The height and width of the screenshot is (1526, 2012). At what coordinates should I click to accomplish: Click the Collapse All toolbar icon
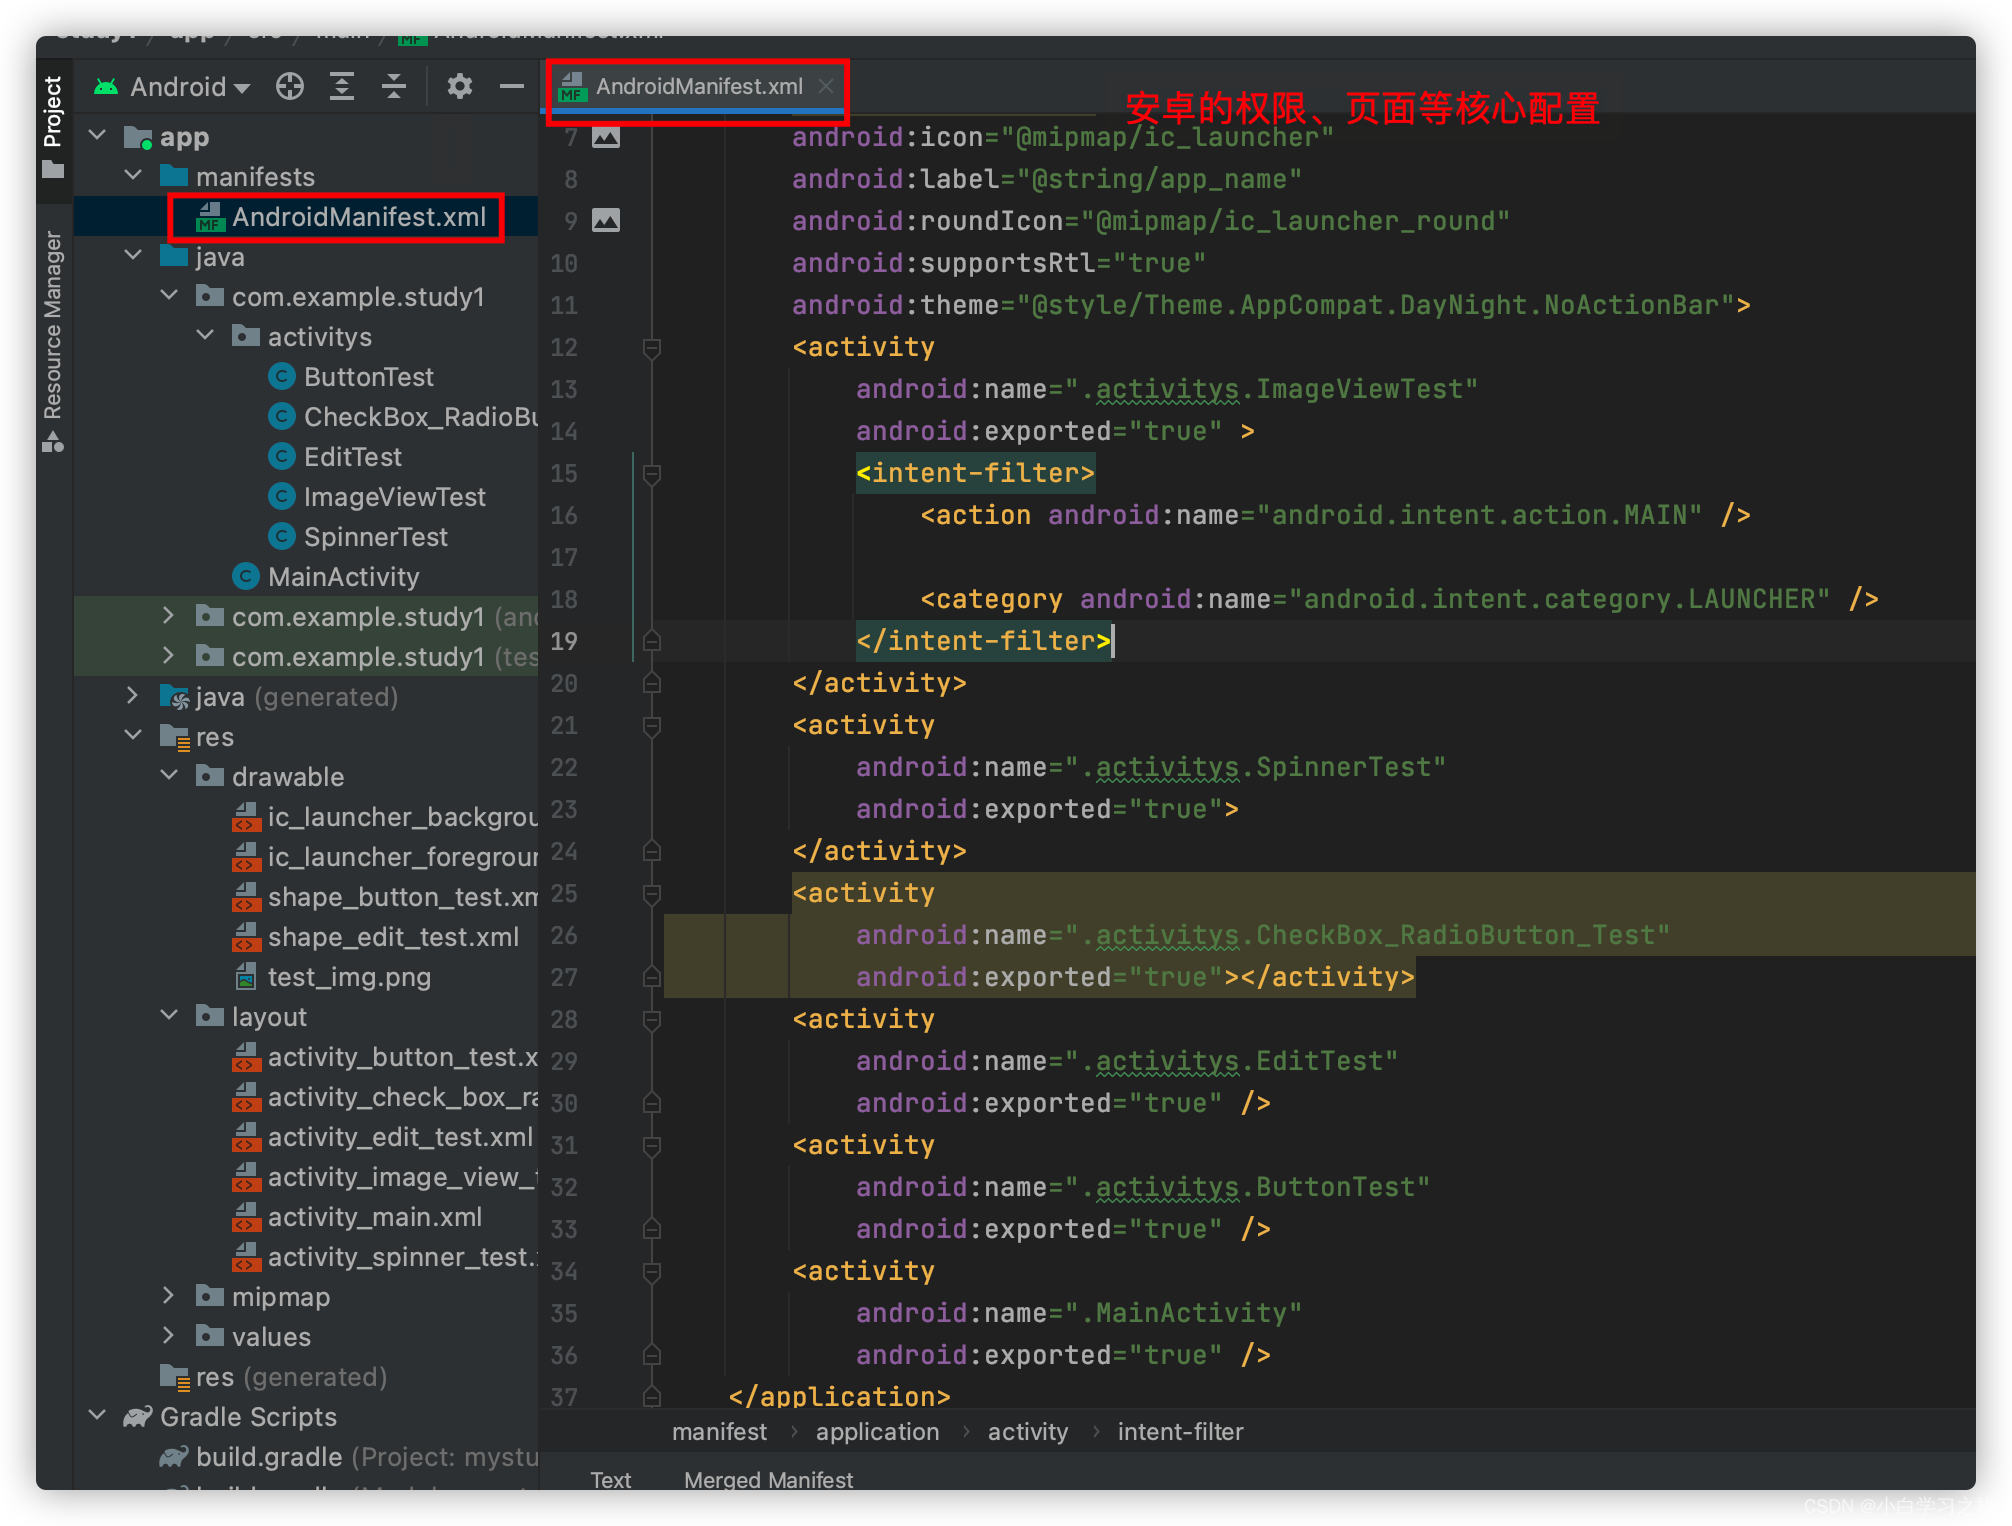pyautogui.click(x=394, y=87)
